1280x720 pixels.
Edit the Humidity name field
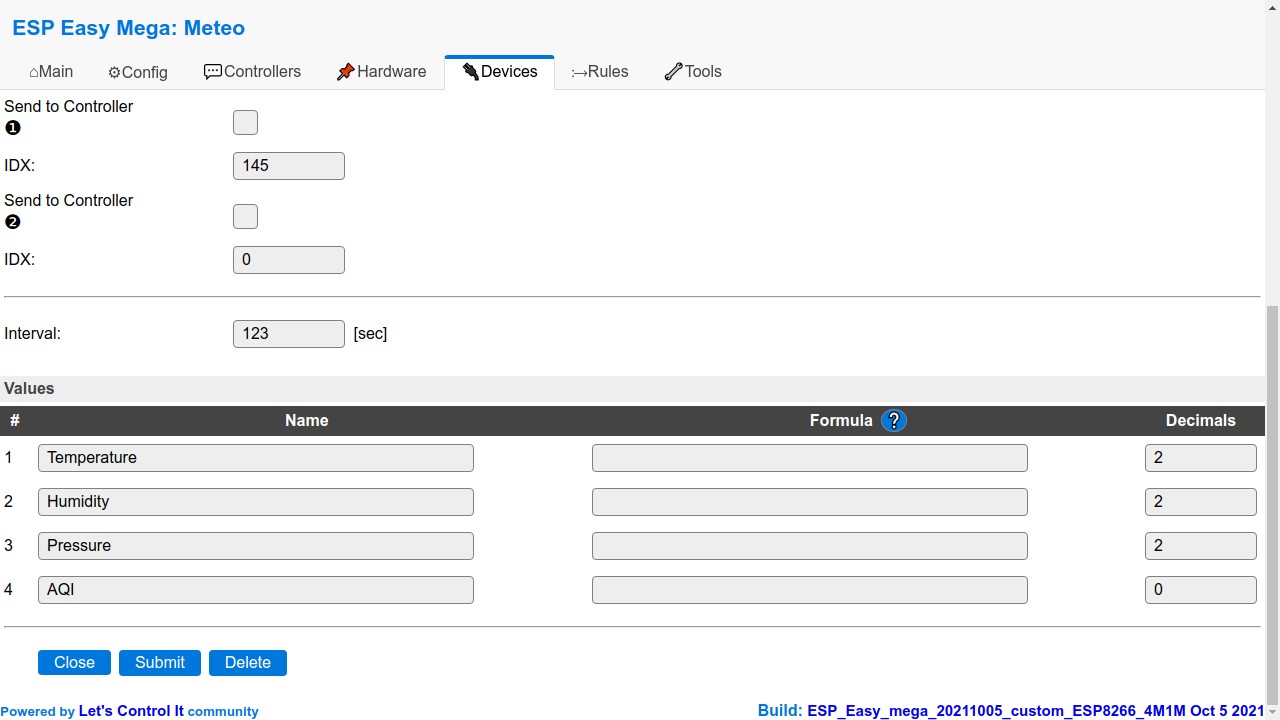click(x=256, y=502)
